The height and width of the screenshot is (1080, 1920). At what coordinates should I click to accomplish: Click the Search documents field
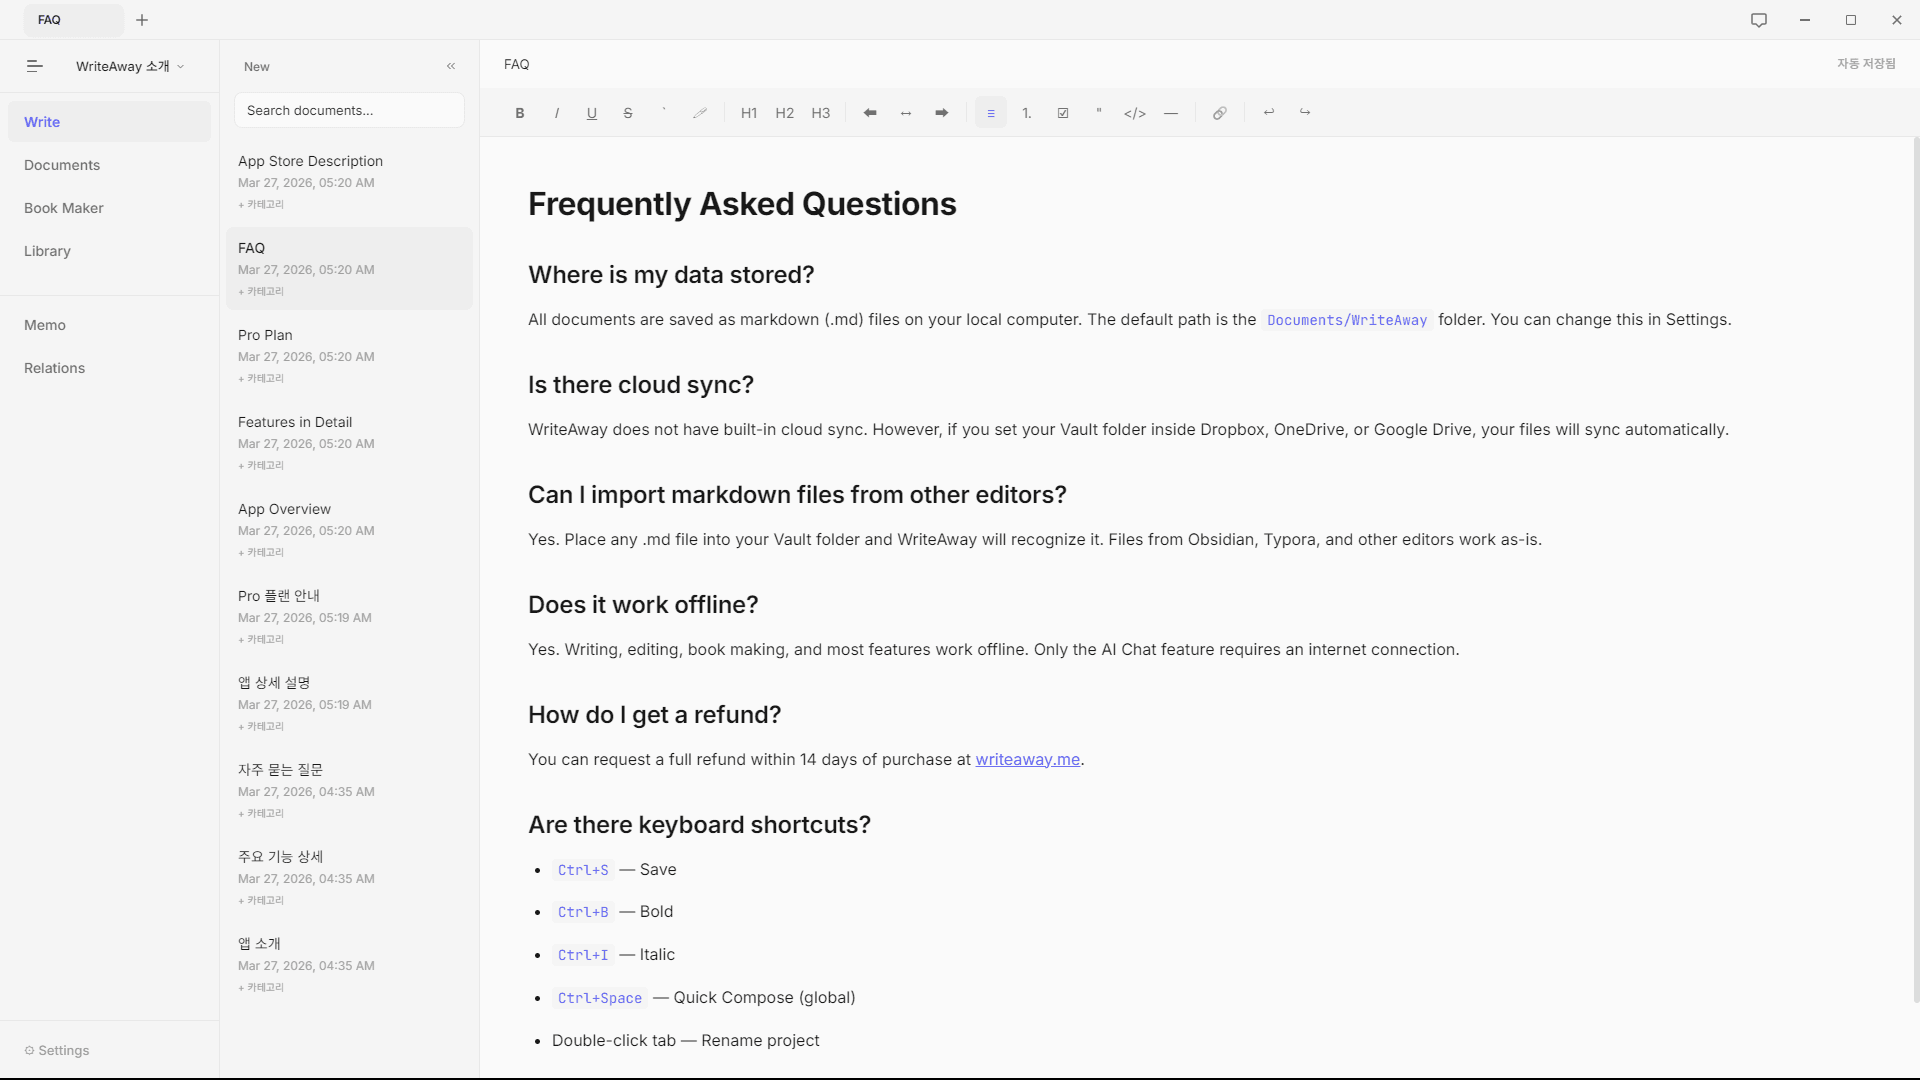[x=349, y=110]
